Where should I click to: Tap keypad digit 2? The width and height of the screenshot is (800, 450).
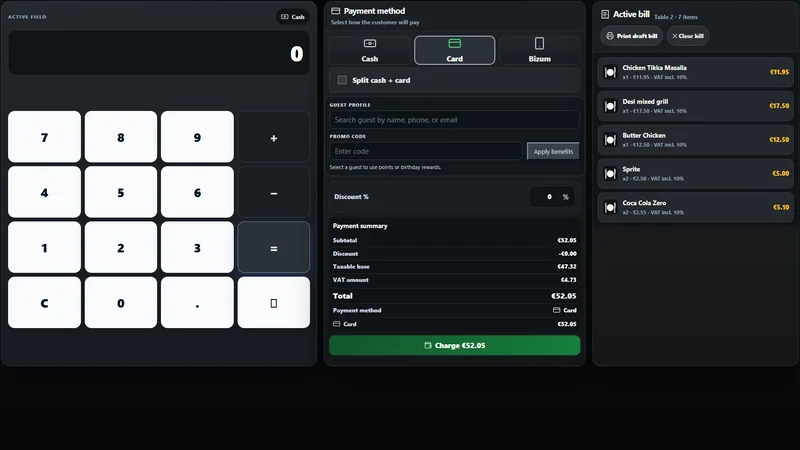pyautogui.click(x=121, y=247)
